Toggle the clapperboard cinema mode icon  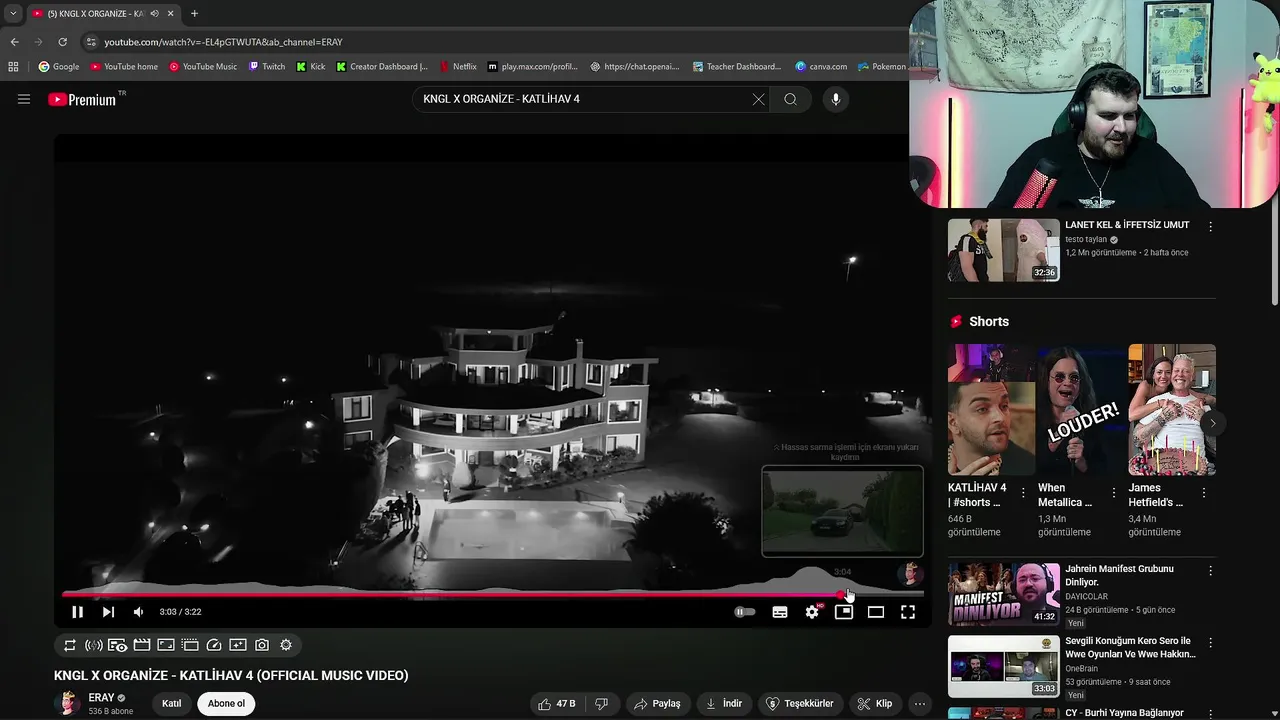point(142,645)
